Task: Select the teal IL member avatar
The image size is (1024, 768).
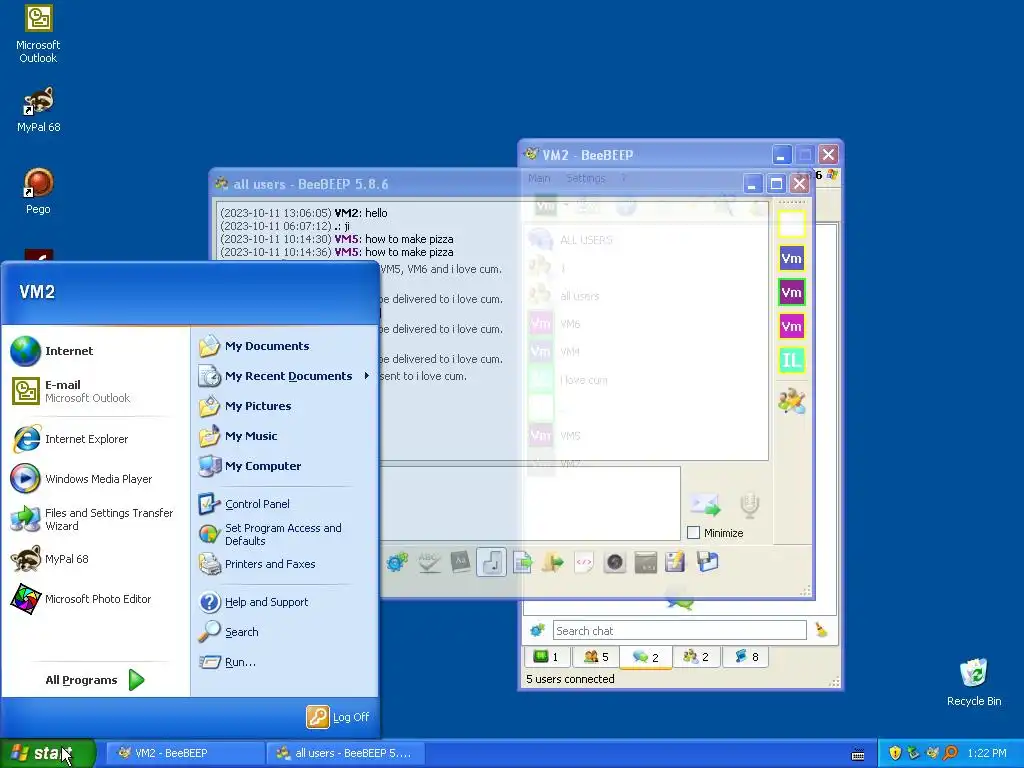Action: [x=792, y=360]
